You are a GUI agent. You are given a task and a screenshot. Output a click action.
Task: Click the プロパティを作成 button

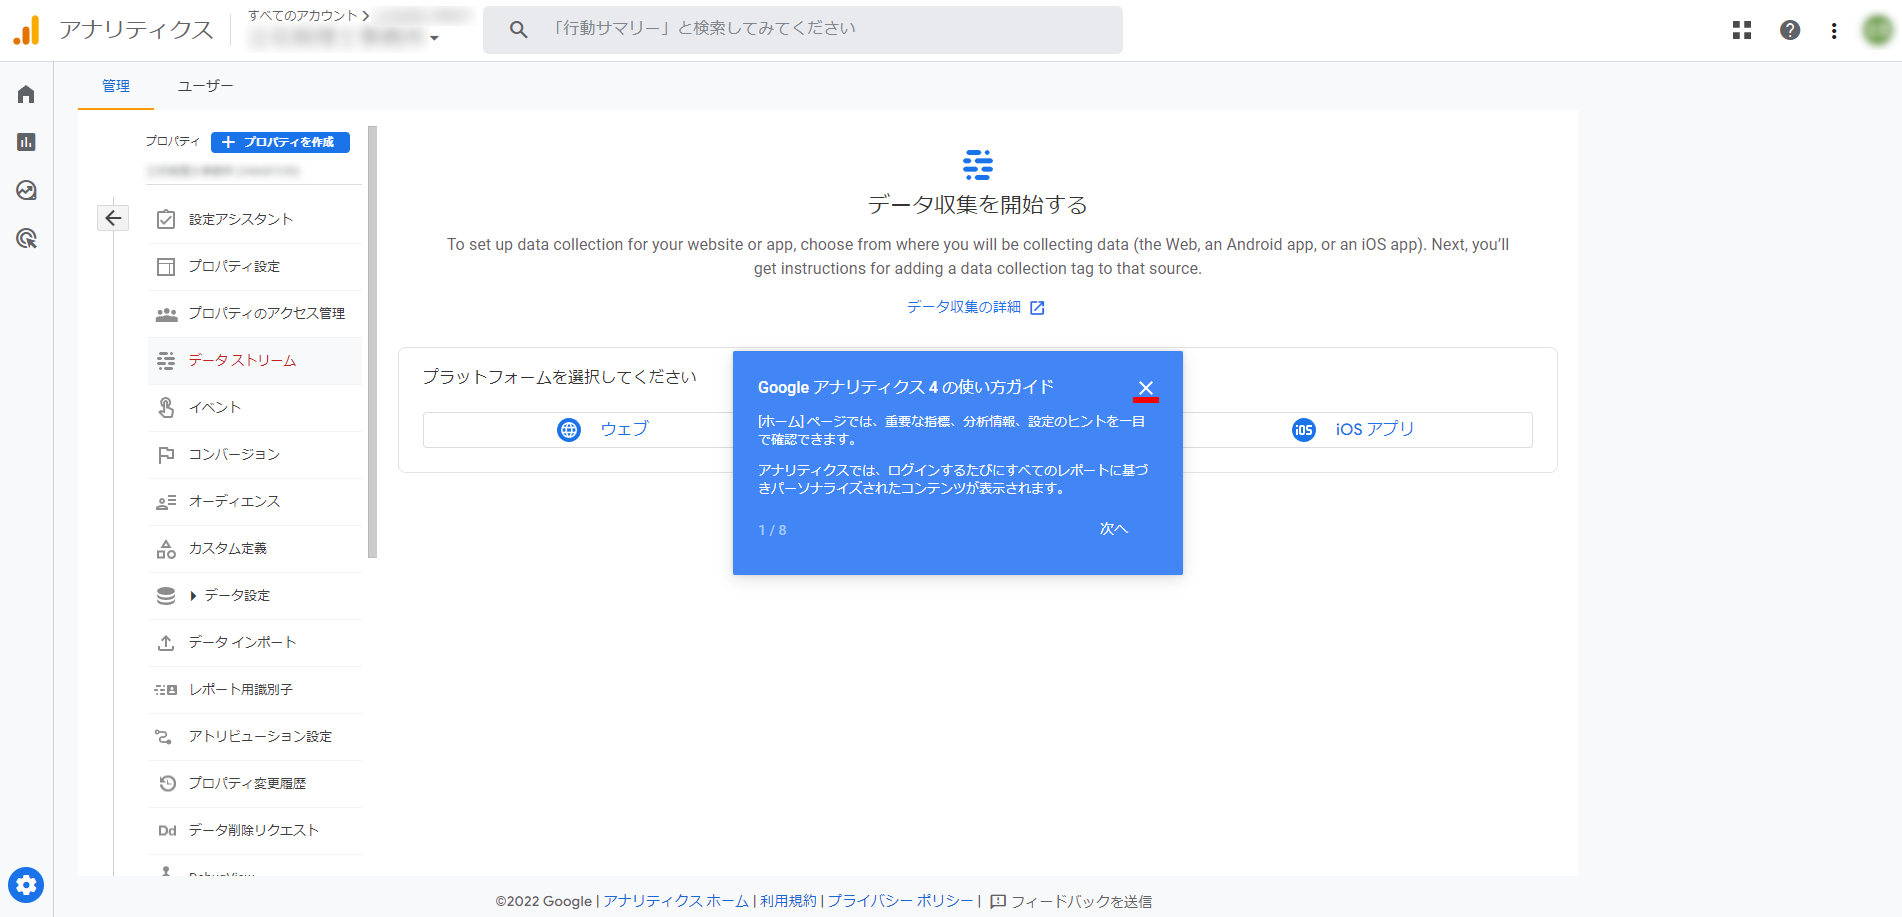pyautogui.click(x=280, y=142)
